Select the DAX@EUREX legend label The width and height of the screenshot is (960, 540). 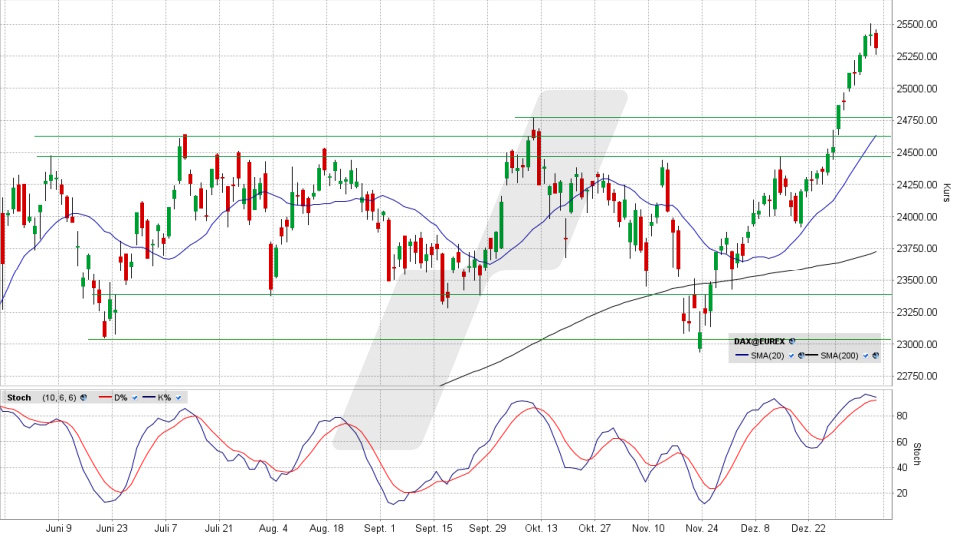click(x=759, y=341)
